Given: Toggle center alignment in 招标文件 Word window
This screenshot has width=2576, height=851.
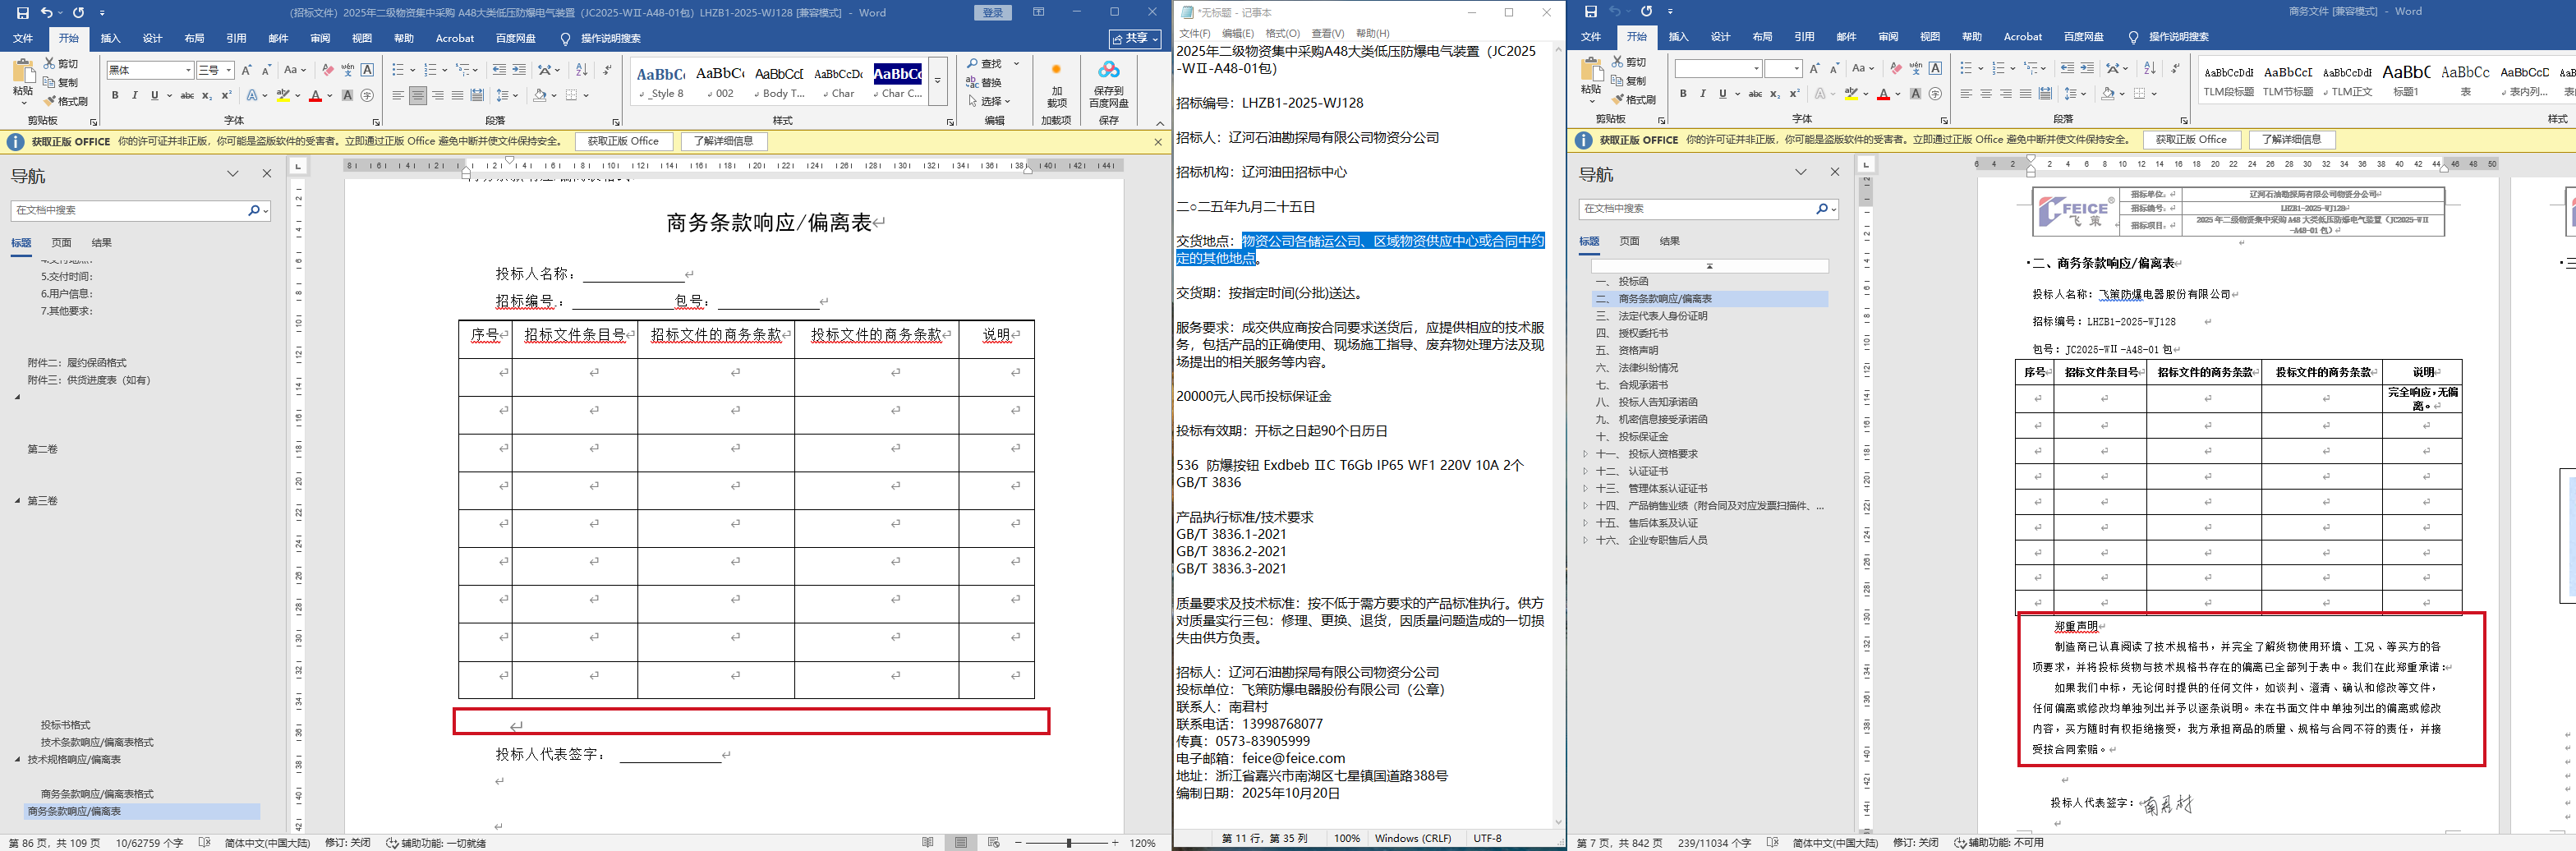Looking at the screenshot, I should (x=418, y=96).
